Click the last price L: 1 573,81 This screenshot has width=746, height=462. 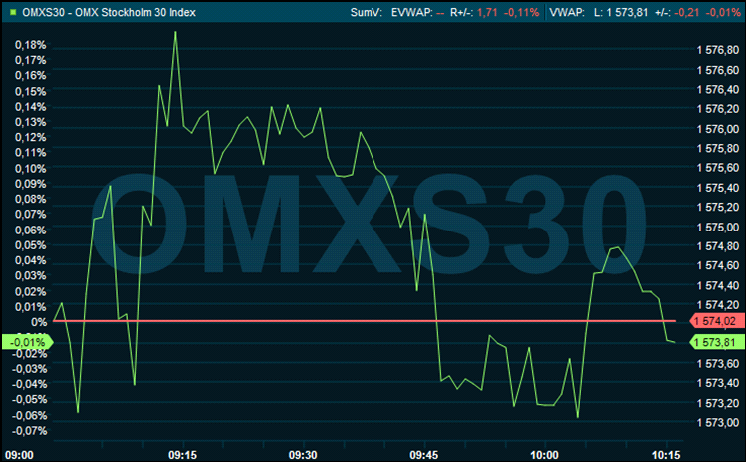tap(621, 12)
